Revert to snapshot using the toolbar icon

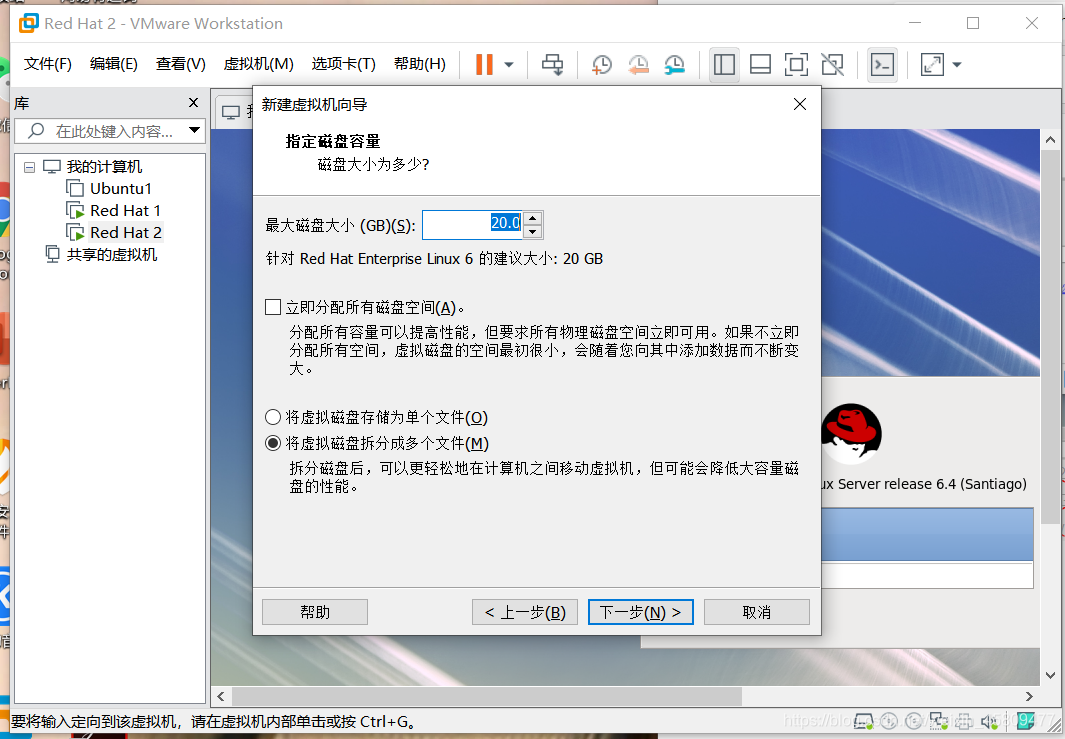(638, 65)
